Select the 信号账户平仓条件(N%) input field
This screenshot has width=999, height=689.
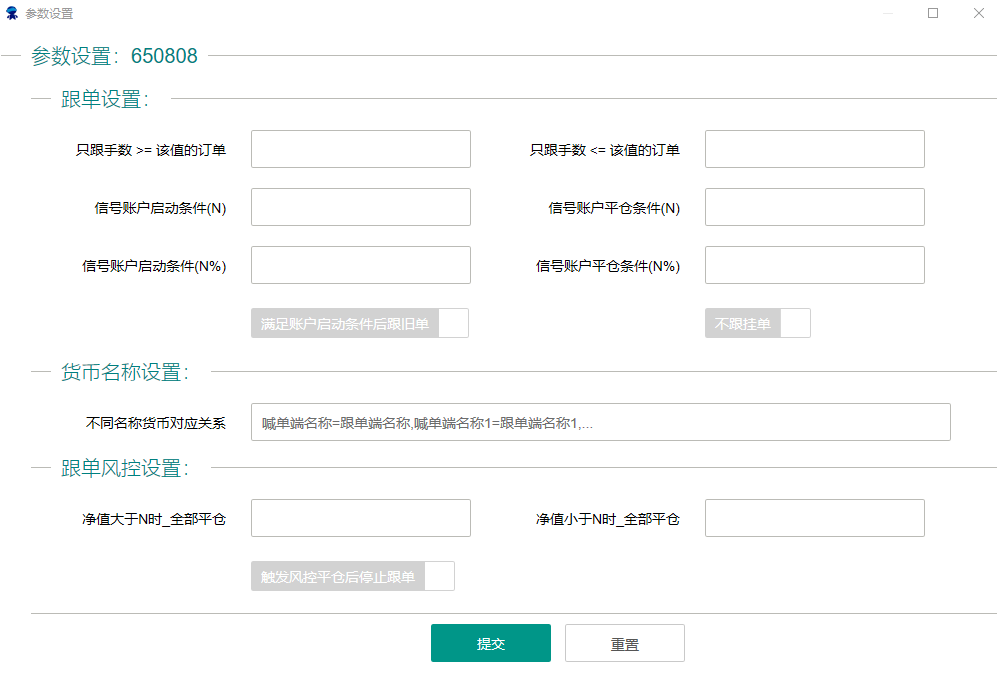click(814, 265)
